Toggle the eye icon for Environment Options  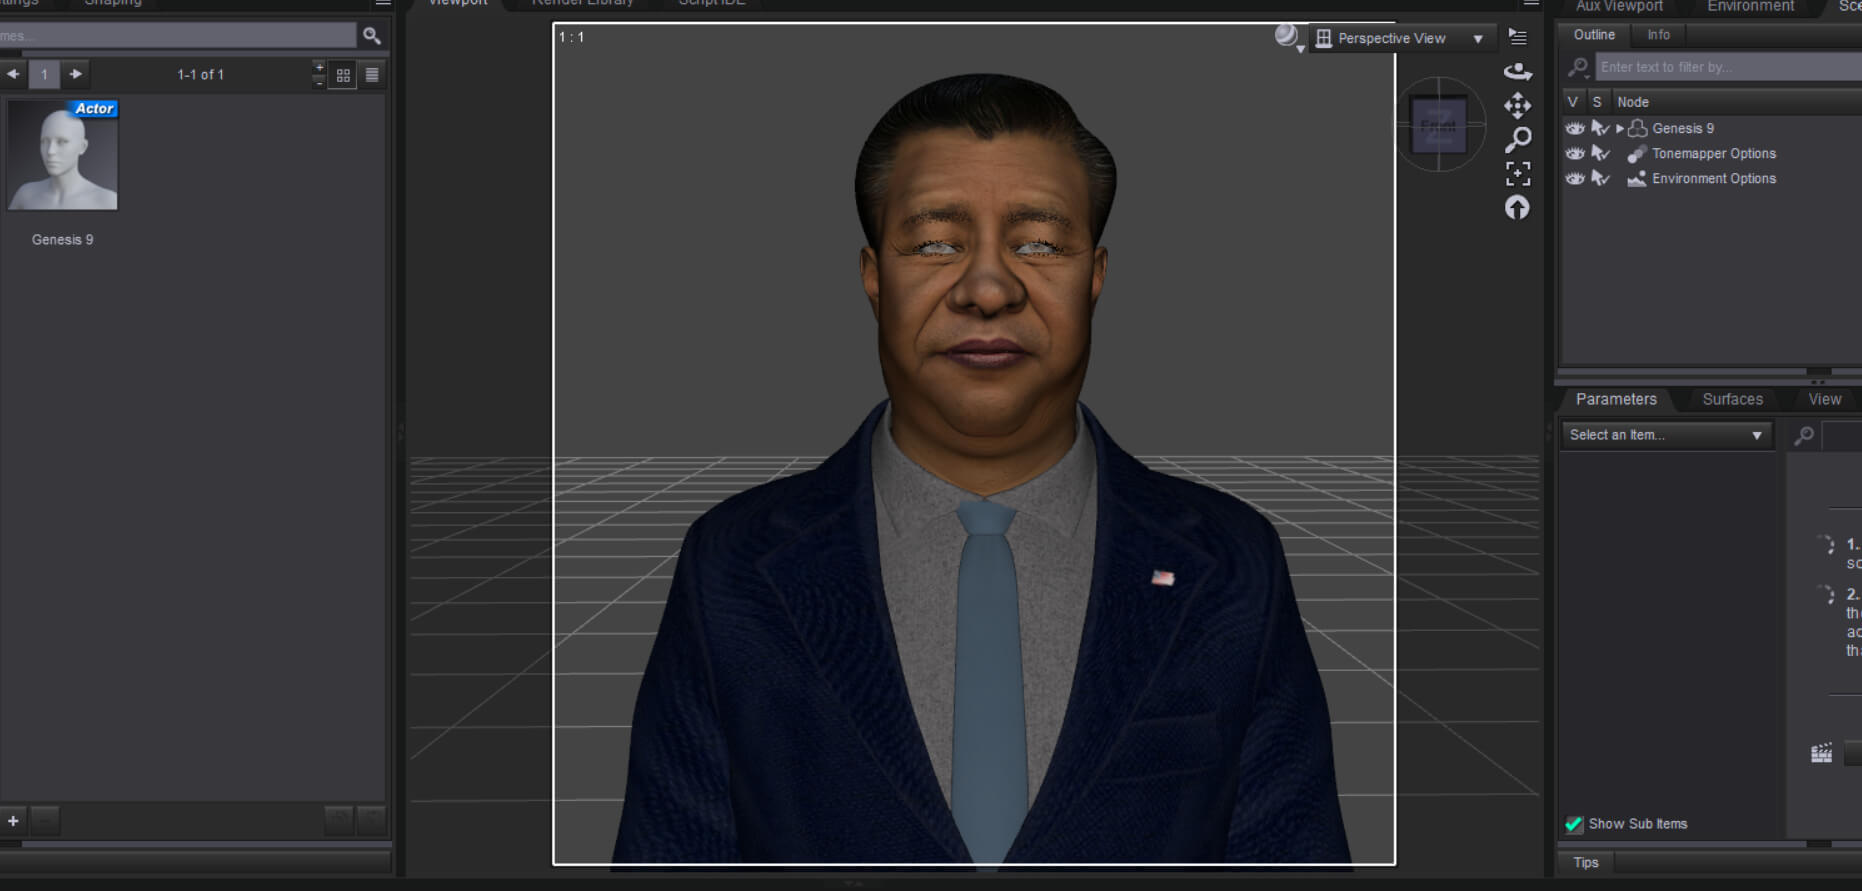(1575, 178)
